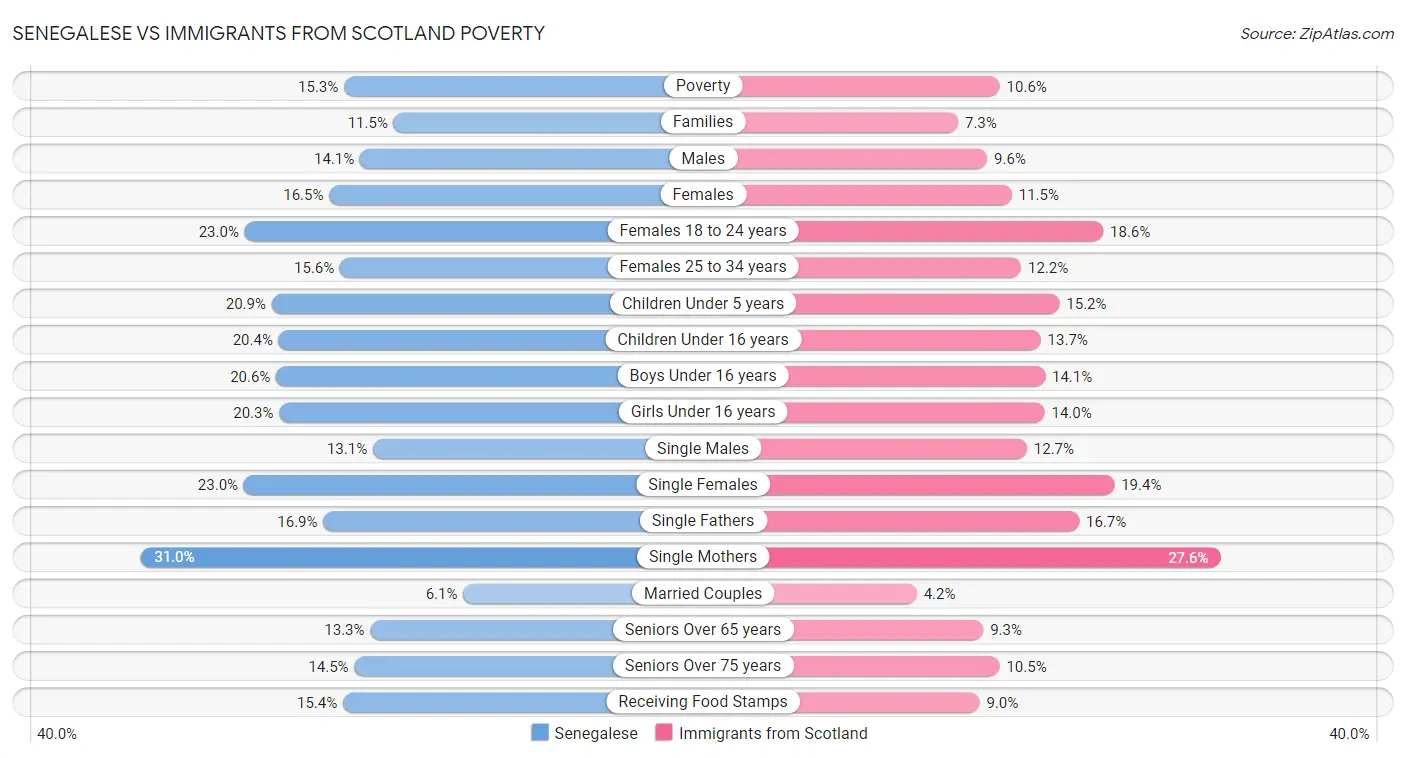Select the Children Under 5 years label

pos(703,303)
